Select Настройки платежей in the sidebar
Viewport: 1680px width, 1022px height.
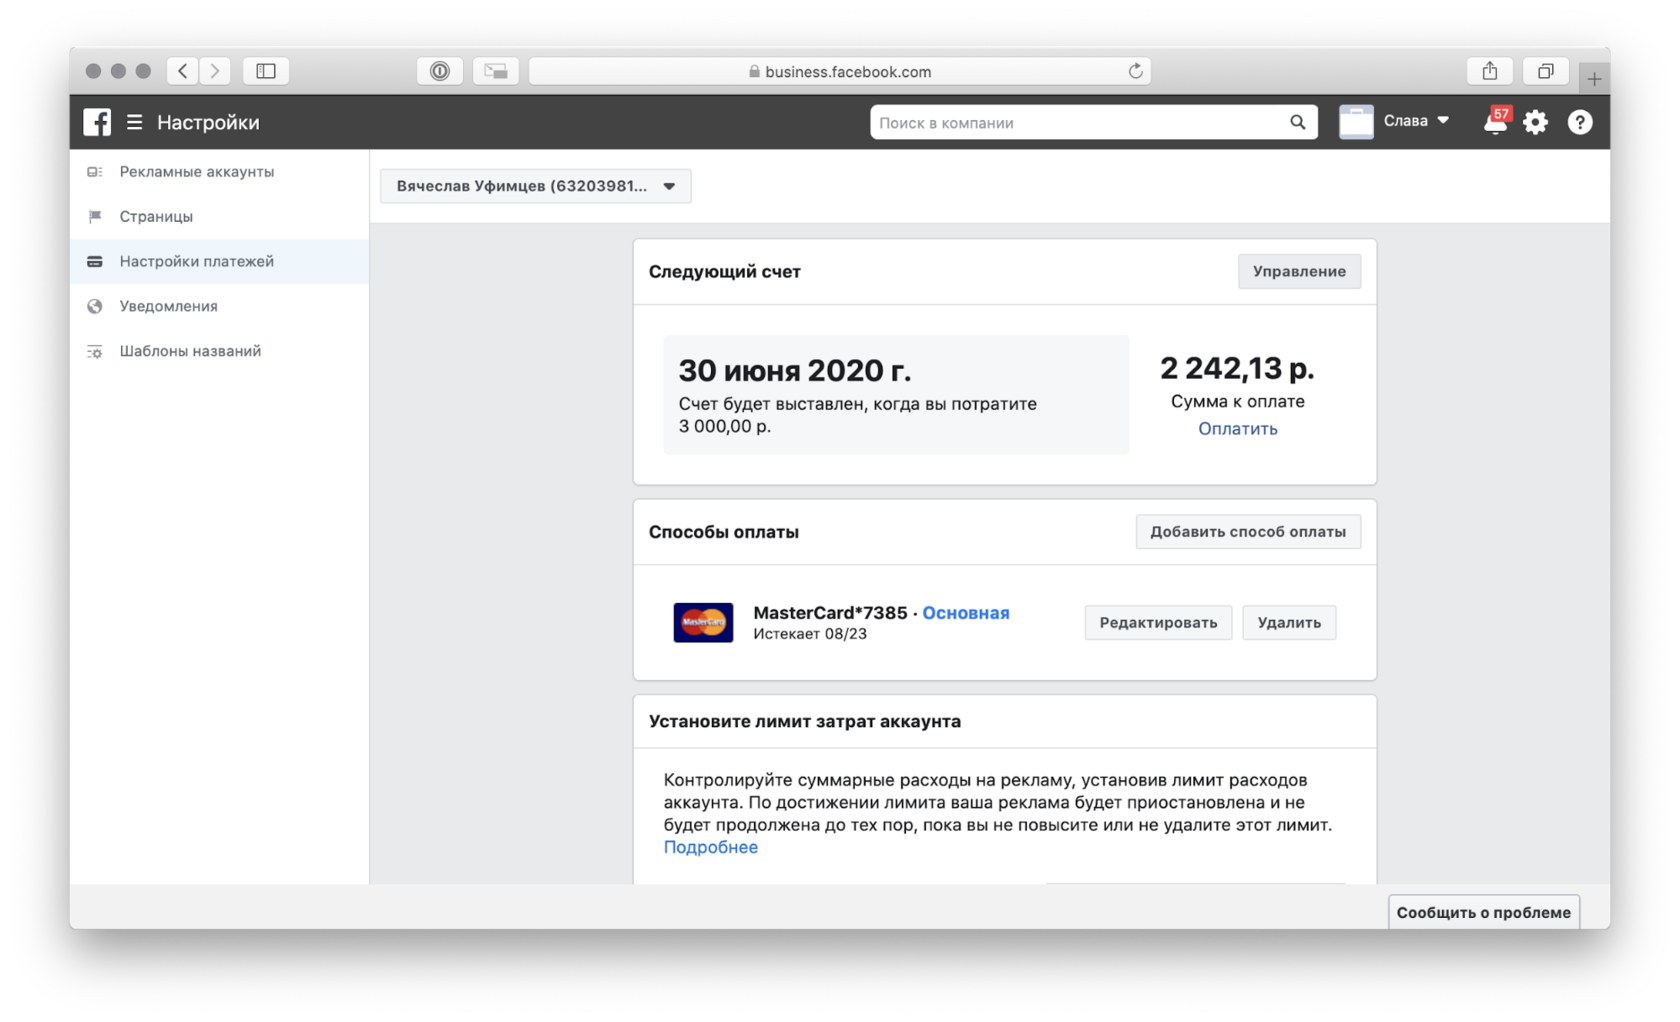219,261
